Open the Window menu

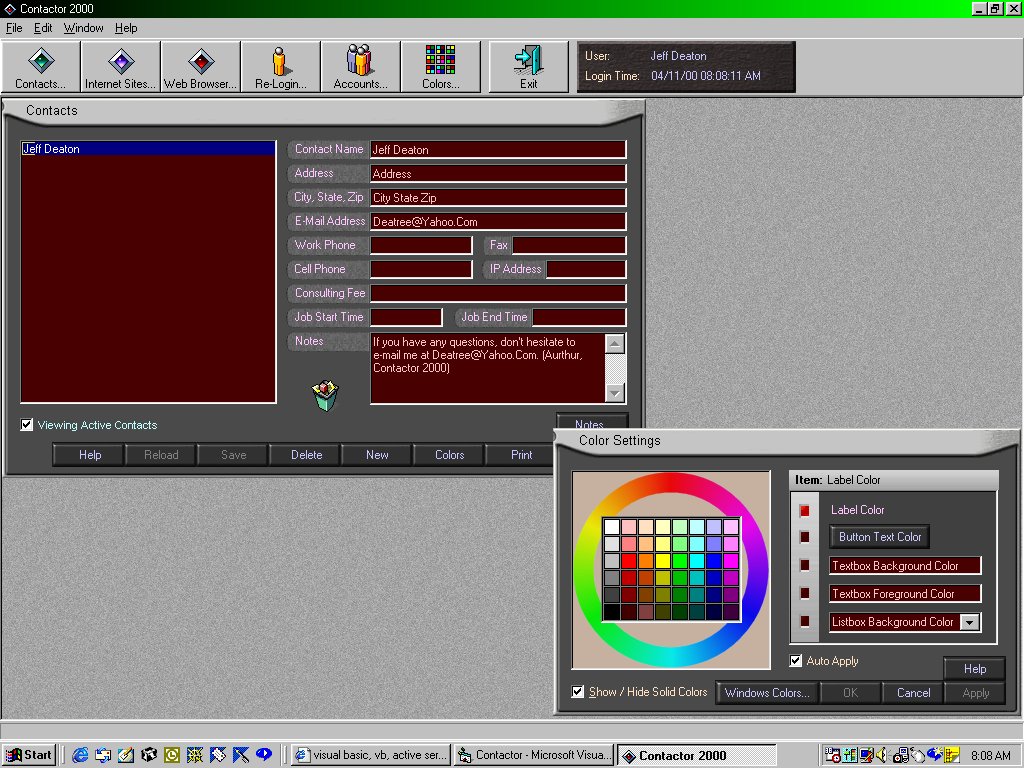coord(84,28)
